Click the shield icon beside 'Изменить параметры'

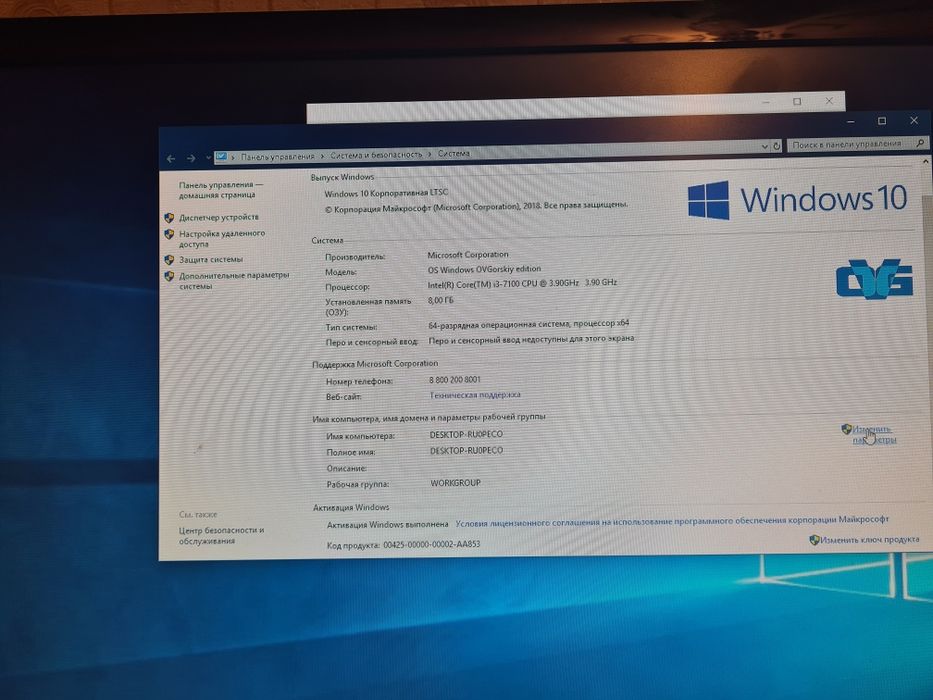[846, 429]
